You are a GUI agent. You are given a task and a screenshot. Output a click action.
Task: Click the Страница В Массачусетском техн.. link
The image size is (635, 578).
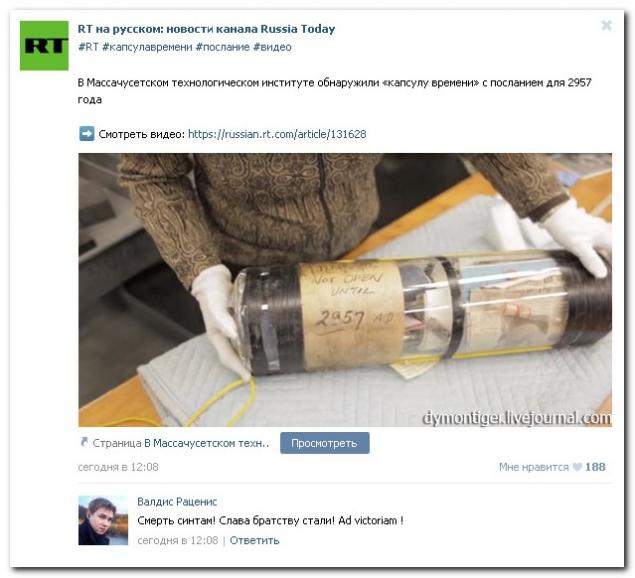(x=181, y=443)
